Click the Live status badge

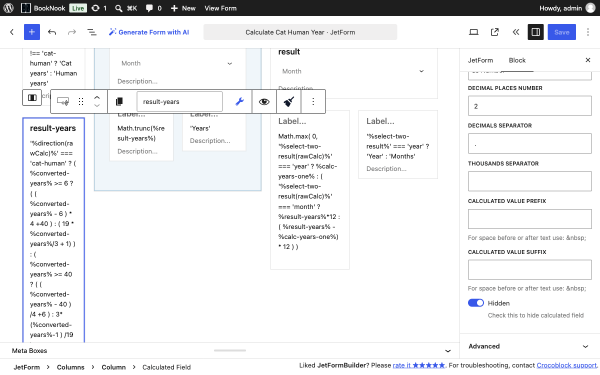[x=78, y=8]
